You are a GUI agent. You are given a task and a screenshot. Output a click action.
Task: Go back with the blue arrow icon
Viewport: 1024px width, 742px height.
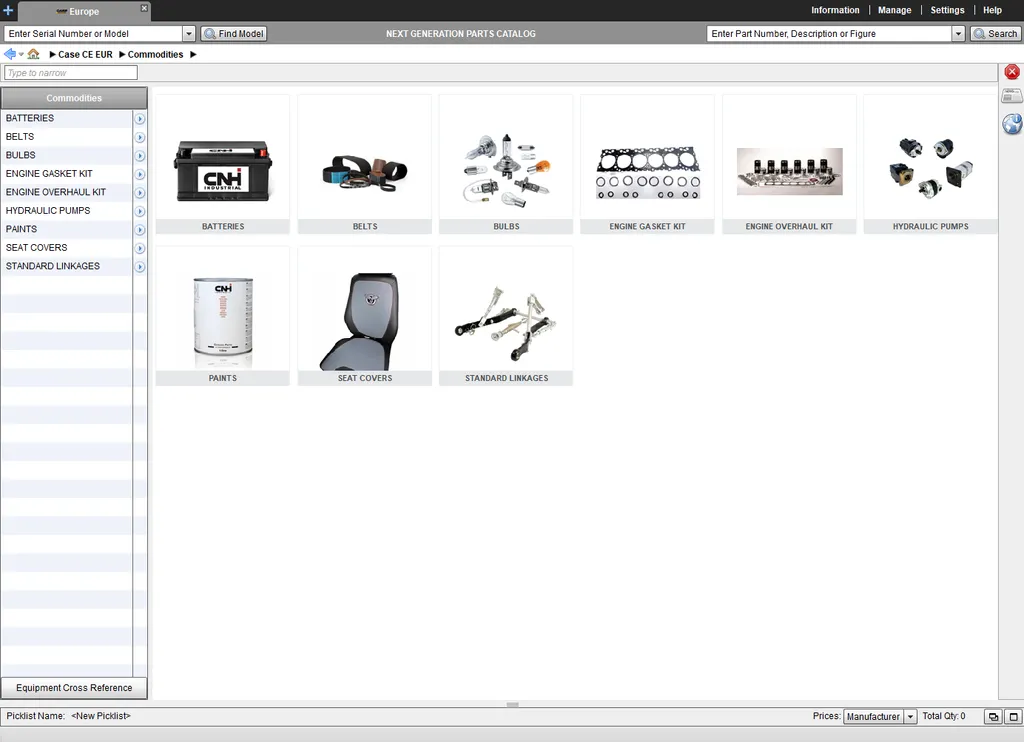pyautogui.click(x=10, y=54)
